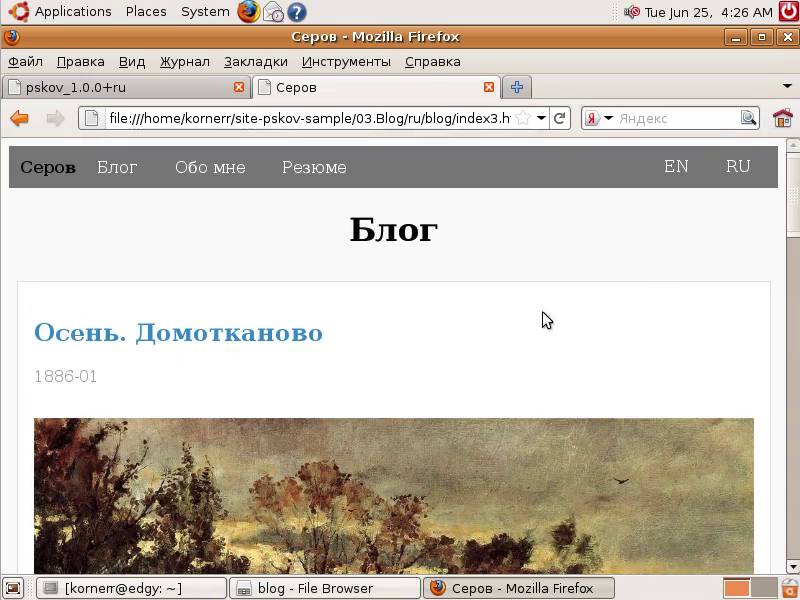This screenshot has height=600, width=800.
Task: Click the Яндекс search input field
Action: point(675,118)
